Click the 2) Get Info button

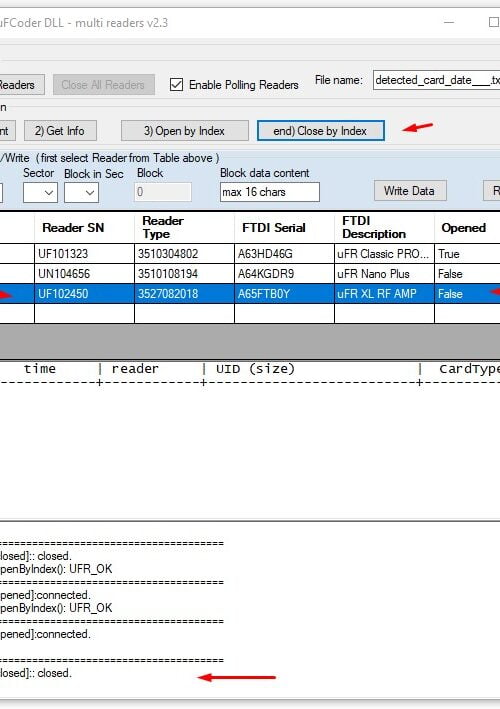point(60,131)
